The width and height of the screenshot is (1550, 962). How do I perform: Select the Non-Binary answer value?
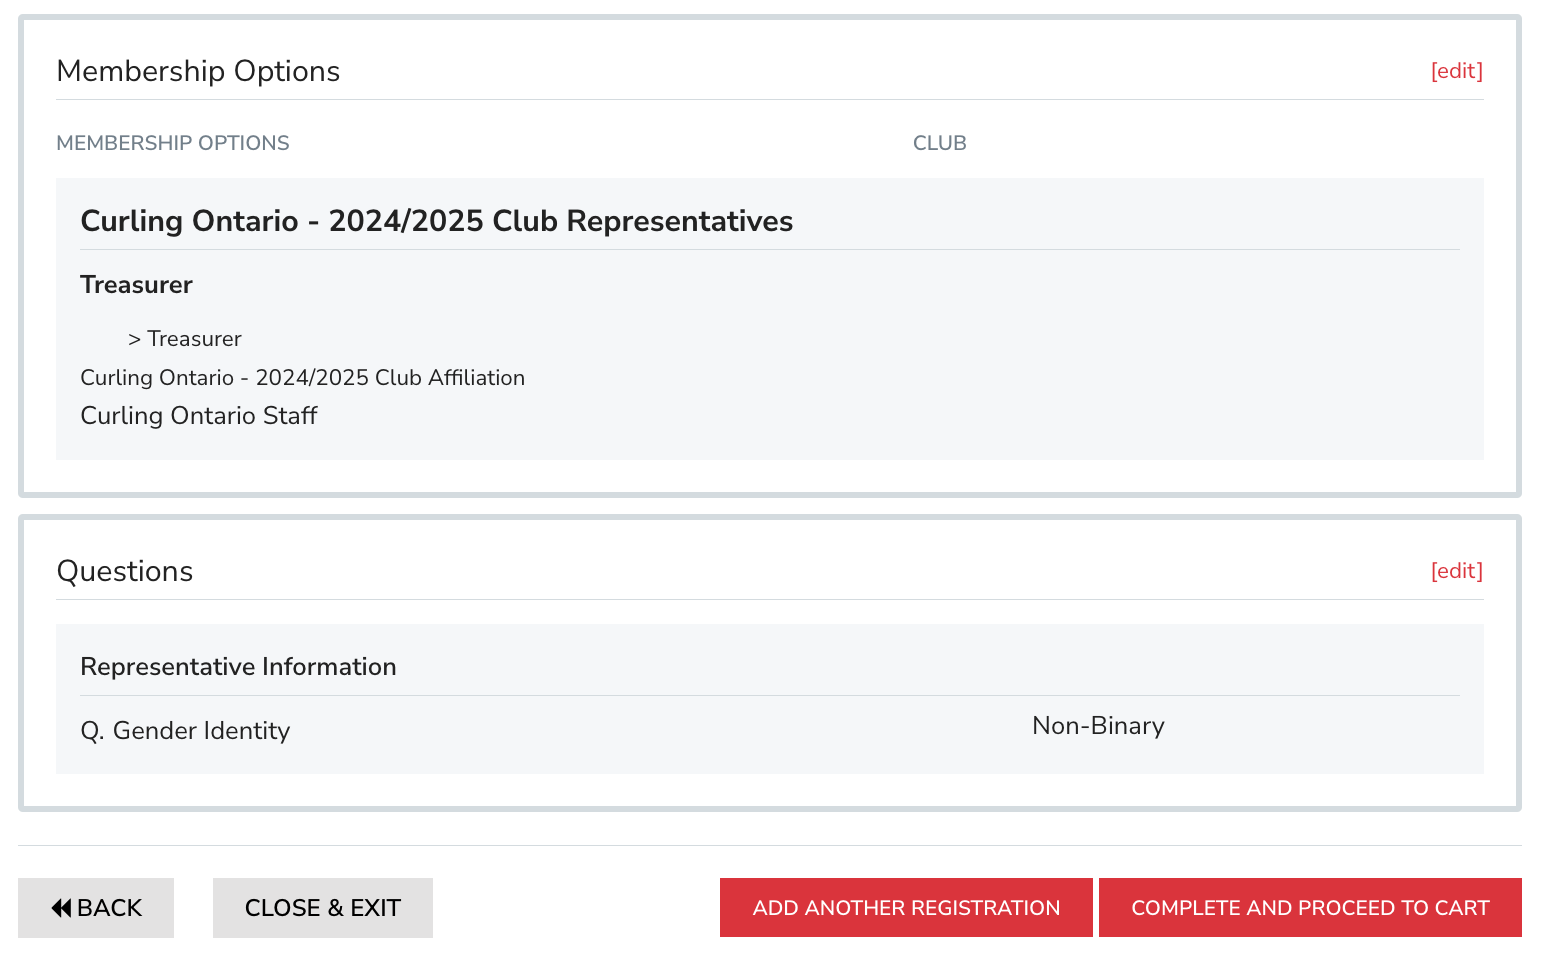pos(1098,726)
